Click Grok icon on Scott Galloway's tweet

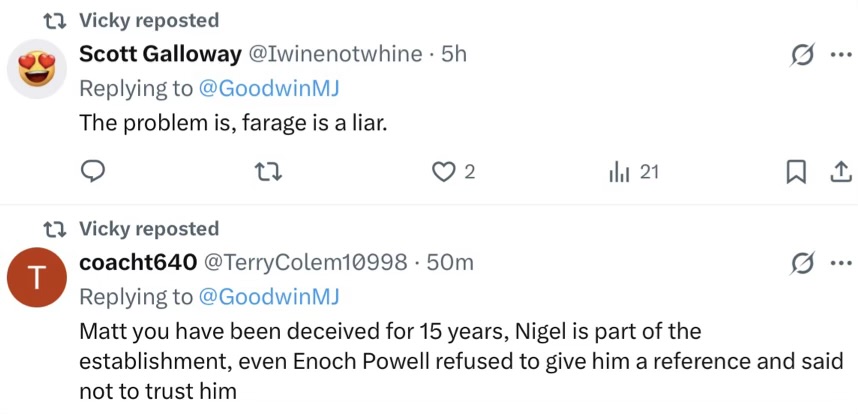click(x=803, y=54)
